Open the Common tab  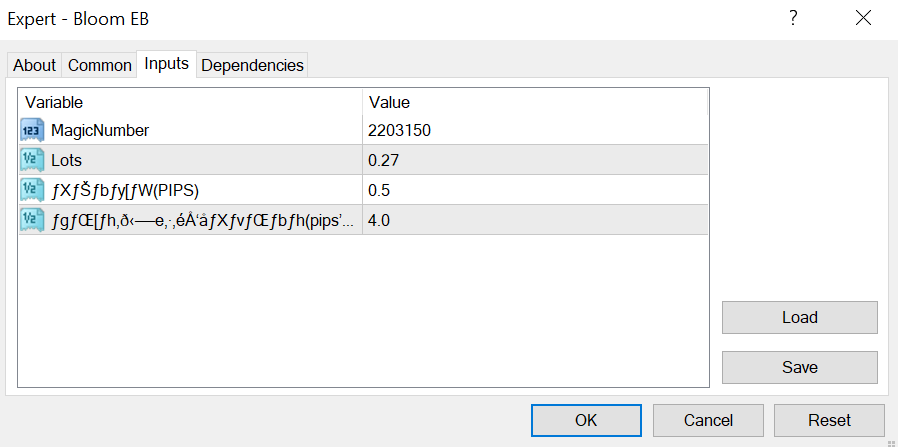(100, 65)
